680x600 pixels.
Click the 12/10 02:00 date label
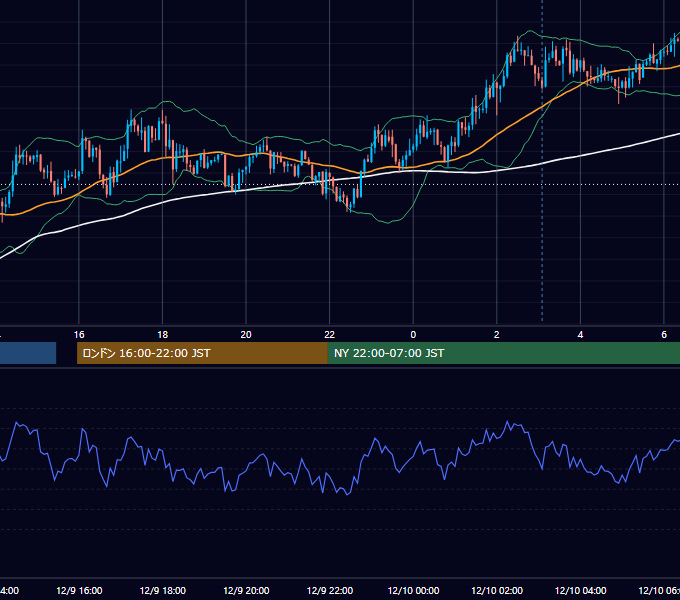[497, 590]
